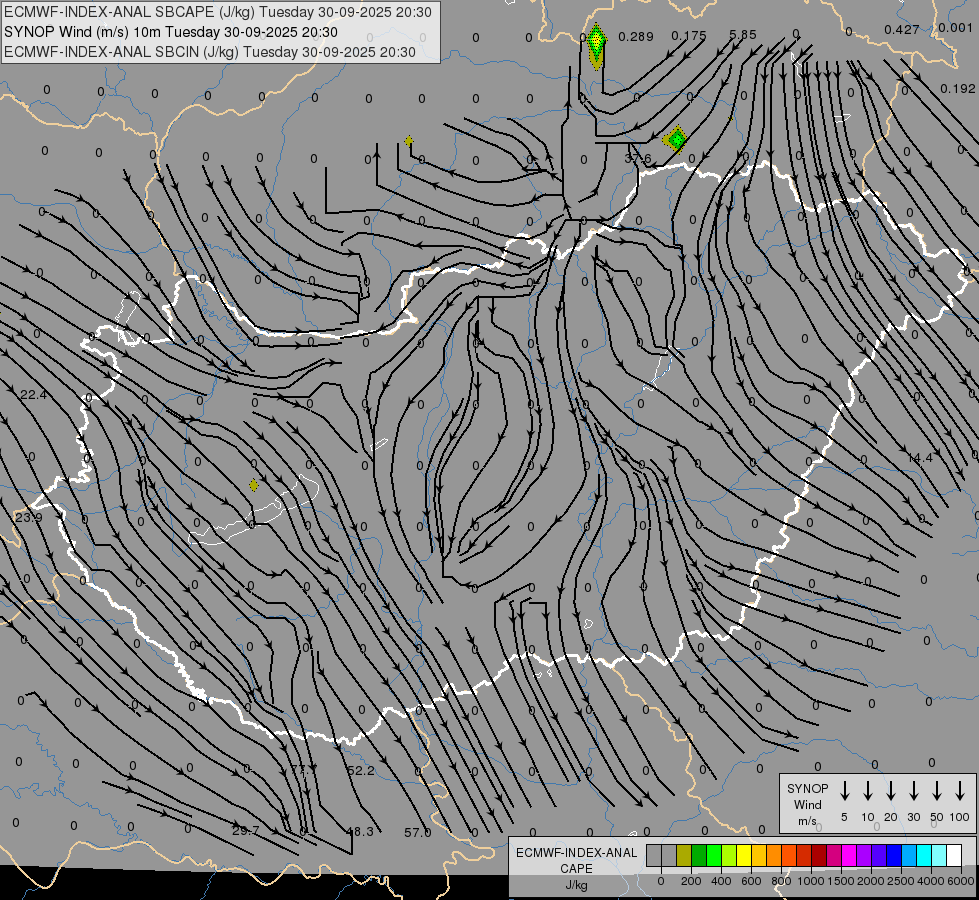The height and width of the screenshot is (900, 979).
Task: Click the value 5.85 at the top
Action: 743,35
